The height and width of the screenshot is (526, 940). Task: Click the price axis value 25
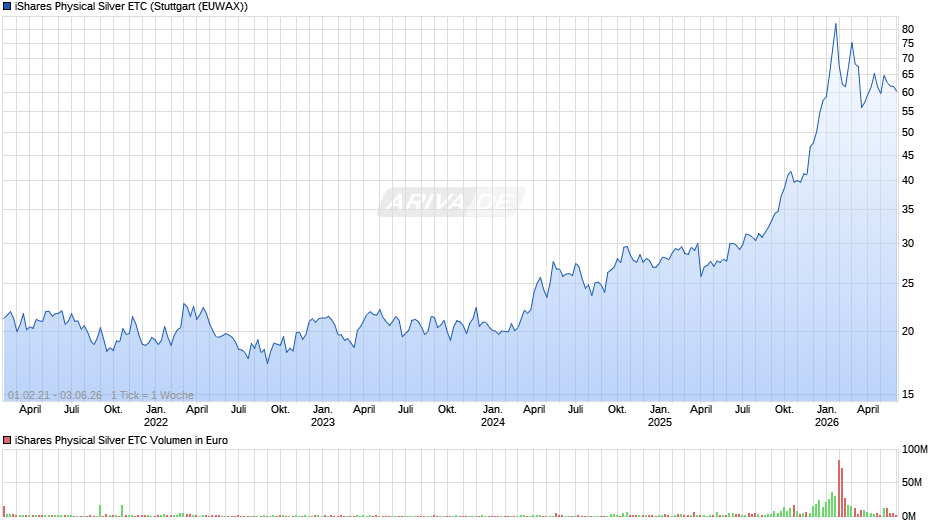[908, 283]
